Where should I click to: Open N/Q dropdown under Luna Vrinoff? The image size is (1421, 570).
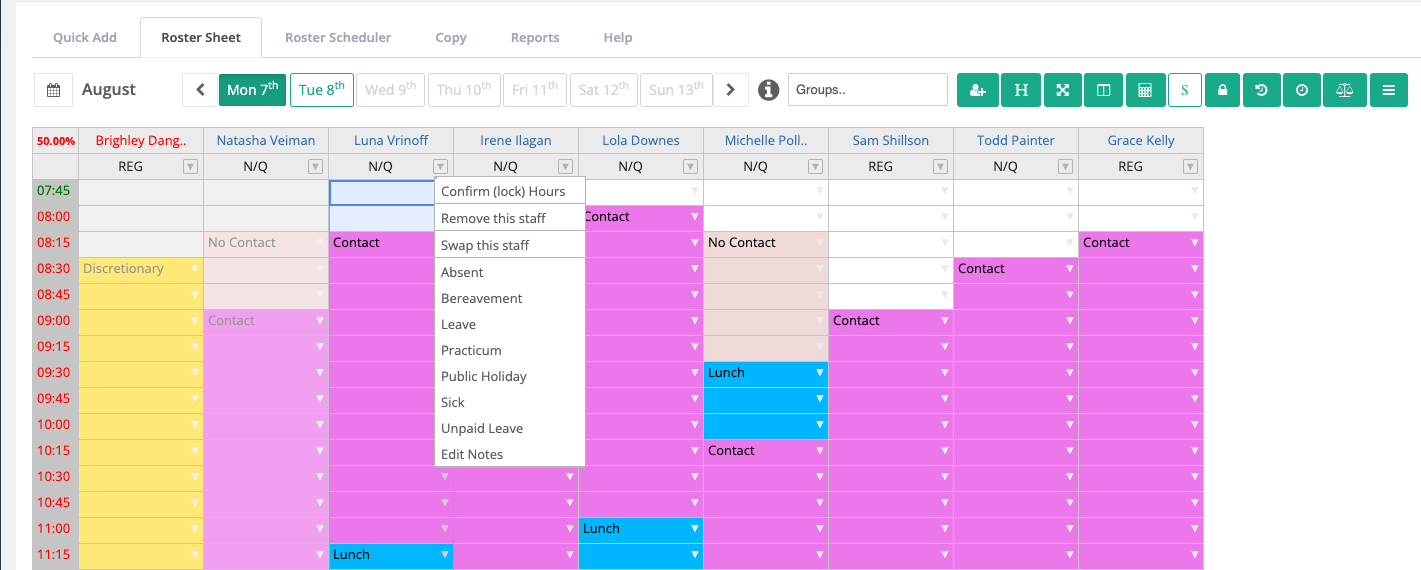coord(441,167)
